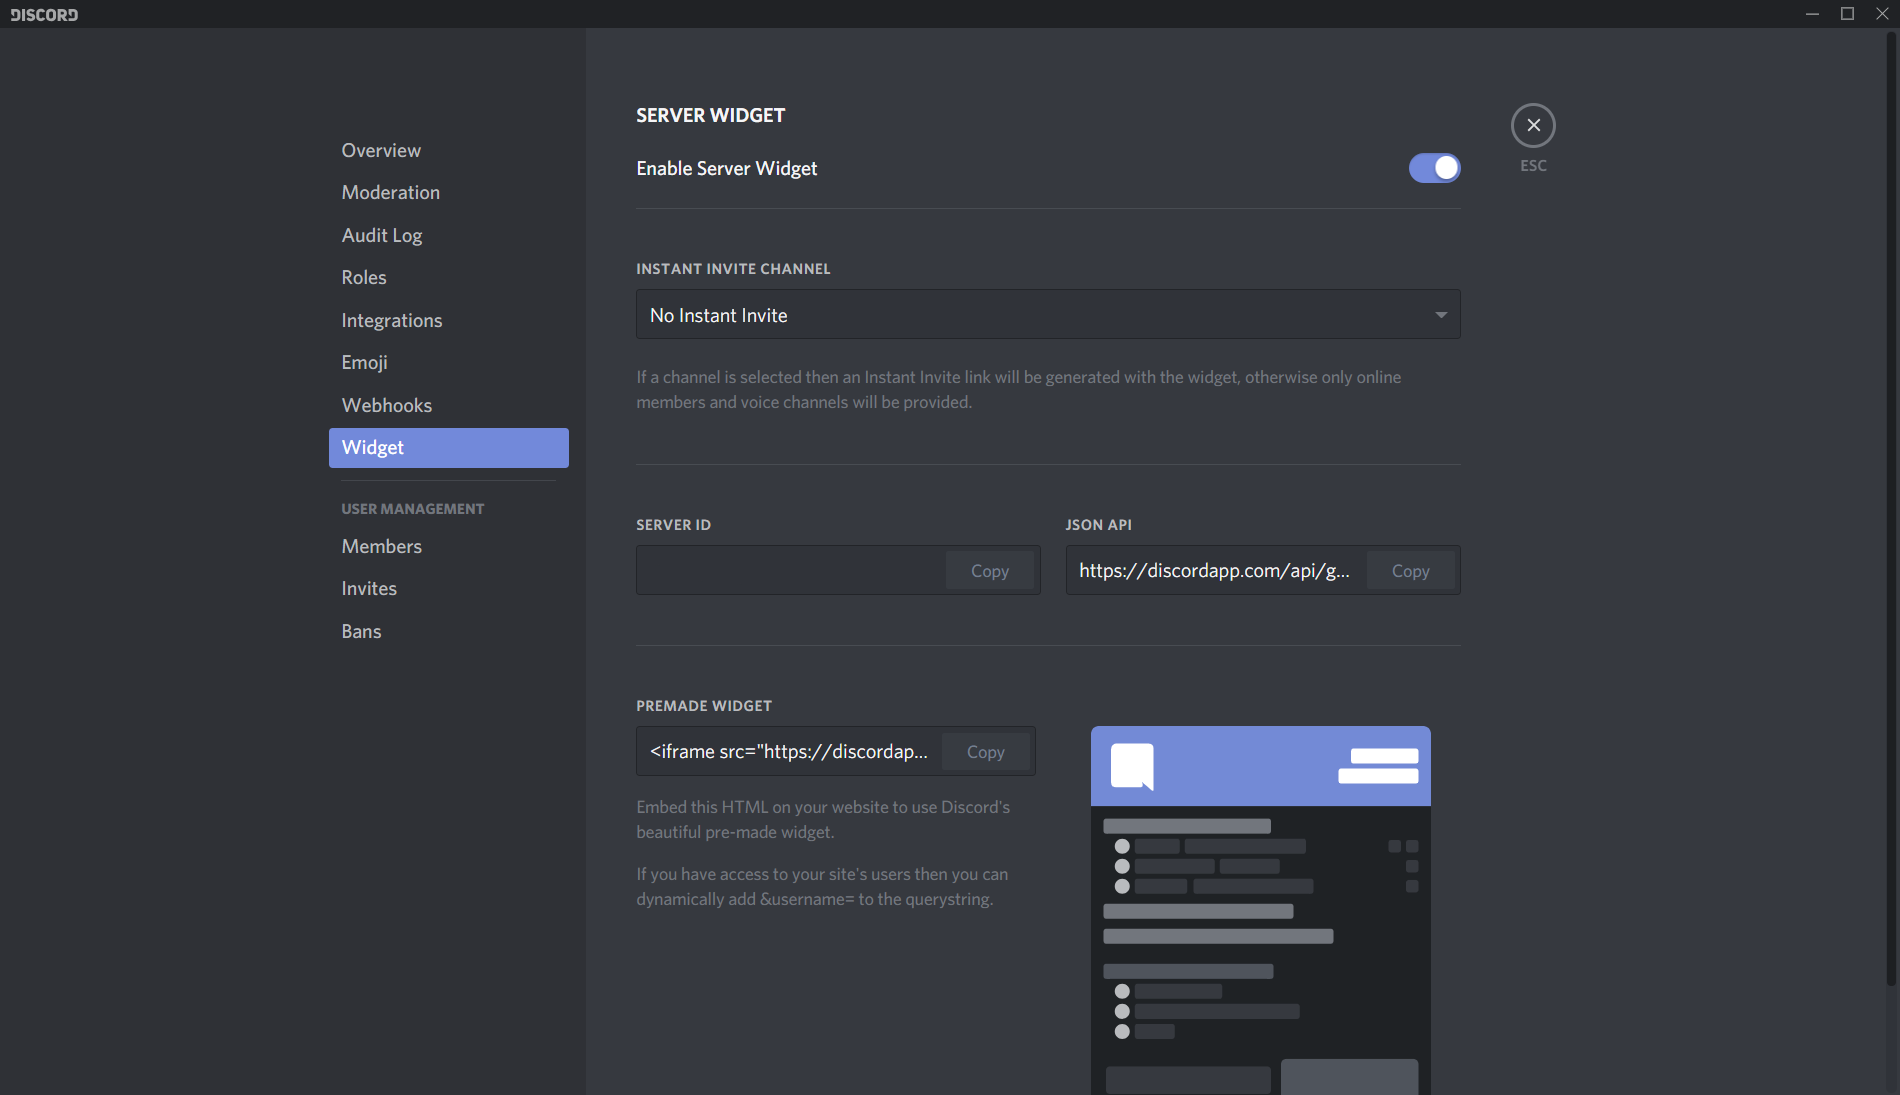Copy the Server ID

coord(990,571)
